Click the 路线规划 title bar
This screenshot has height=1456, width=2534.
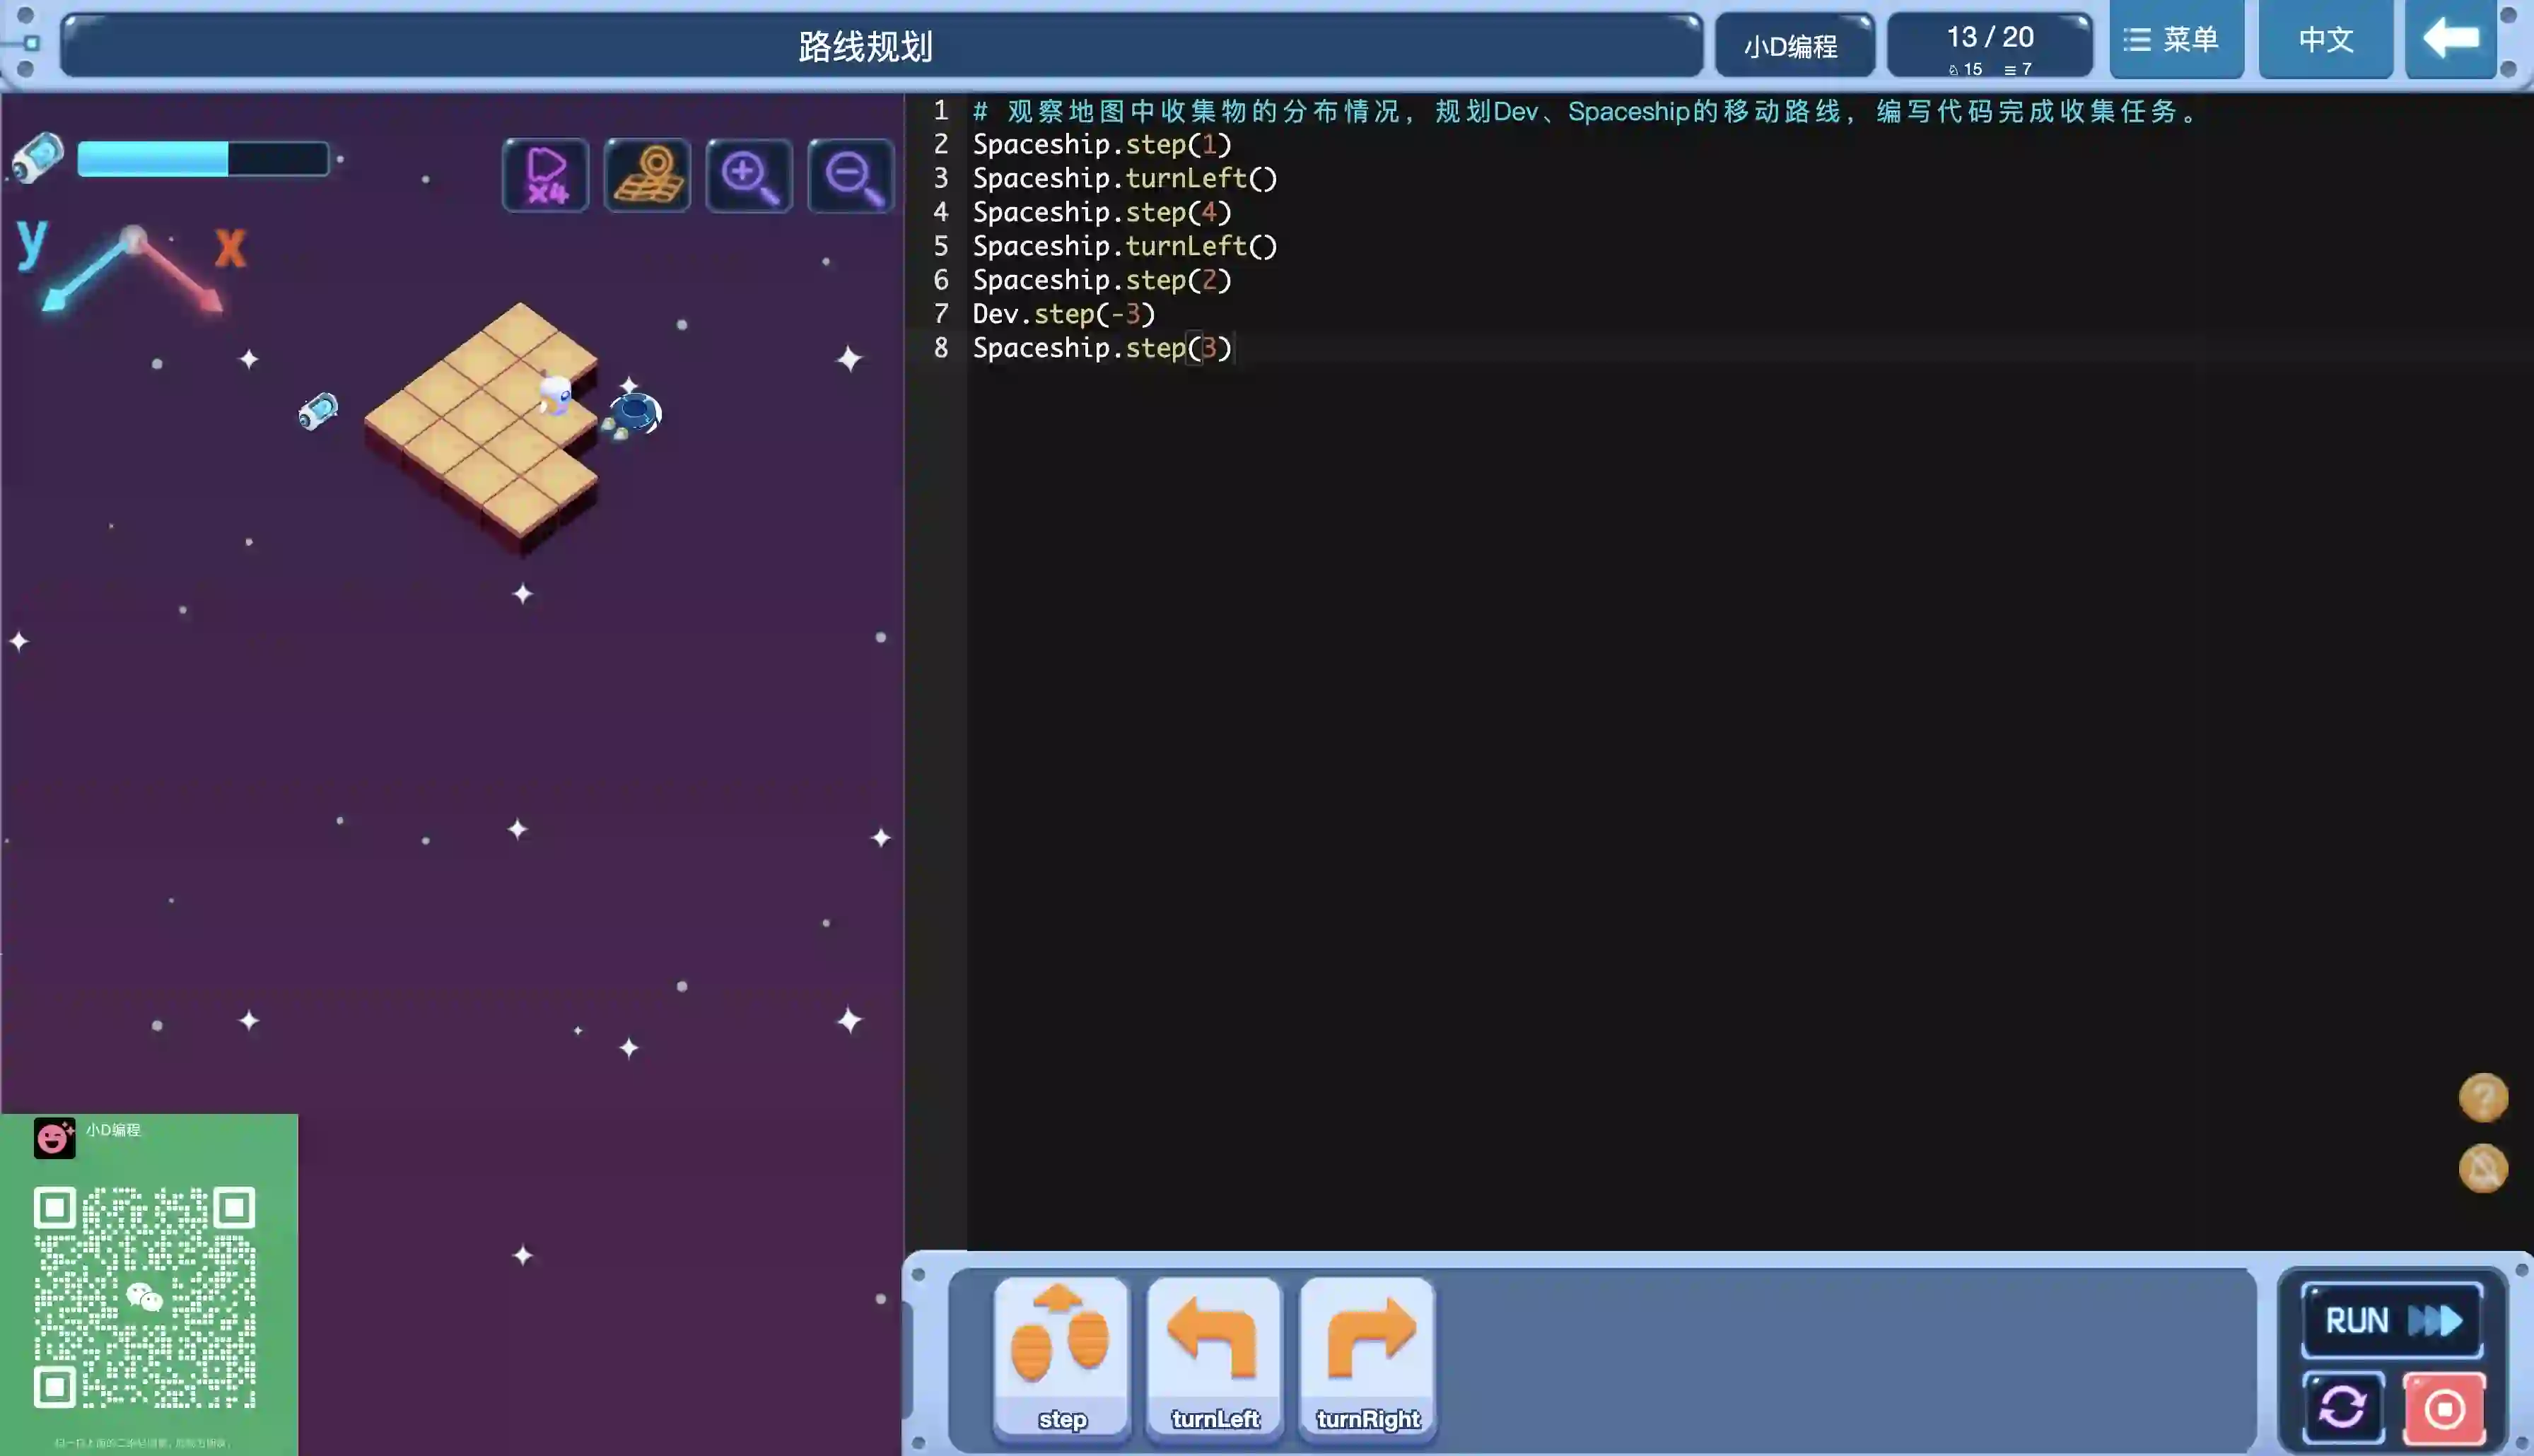(x=866, y=46)
